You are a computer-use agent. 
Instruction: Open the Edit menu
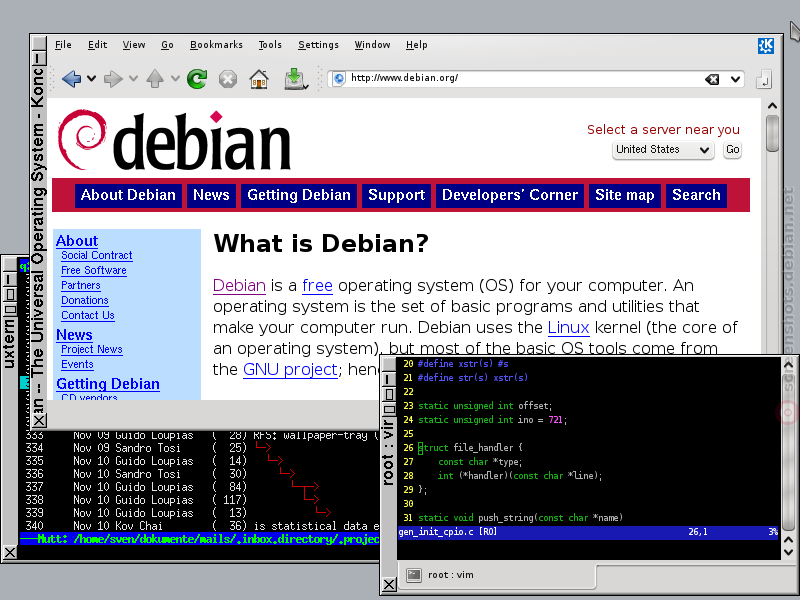pyautogui.click(x=97, y=45)
